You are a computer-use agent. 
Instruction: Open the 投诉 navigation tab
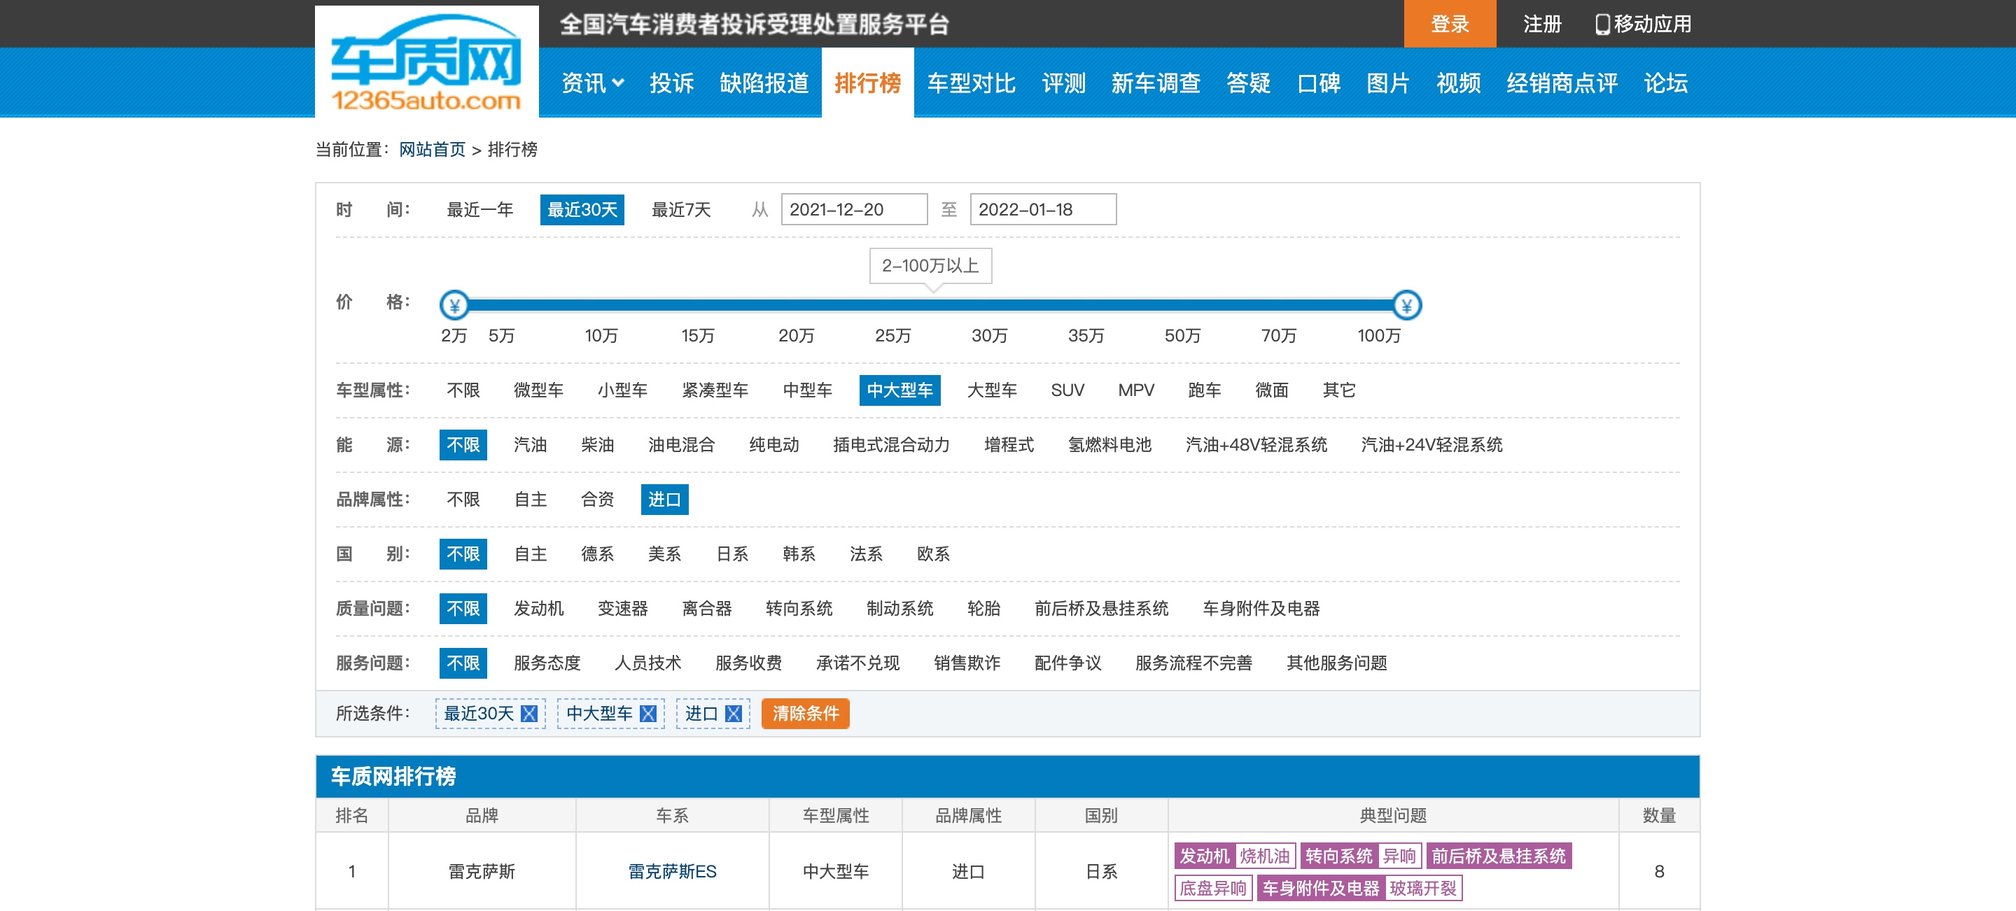click(x=671, y=83)
